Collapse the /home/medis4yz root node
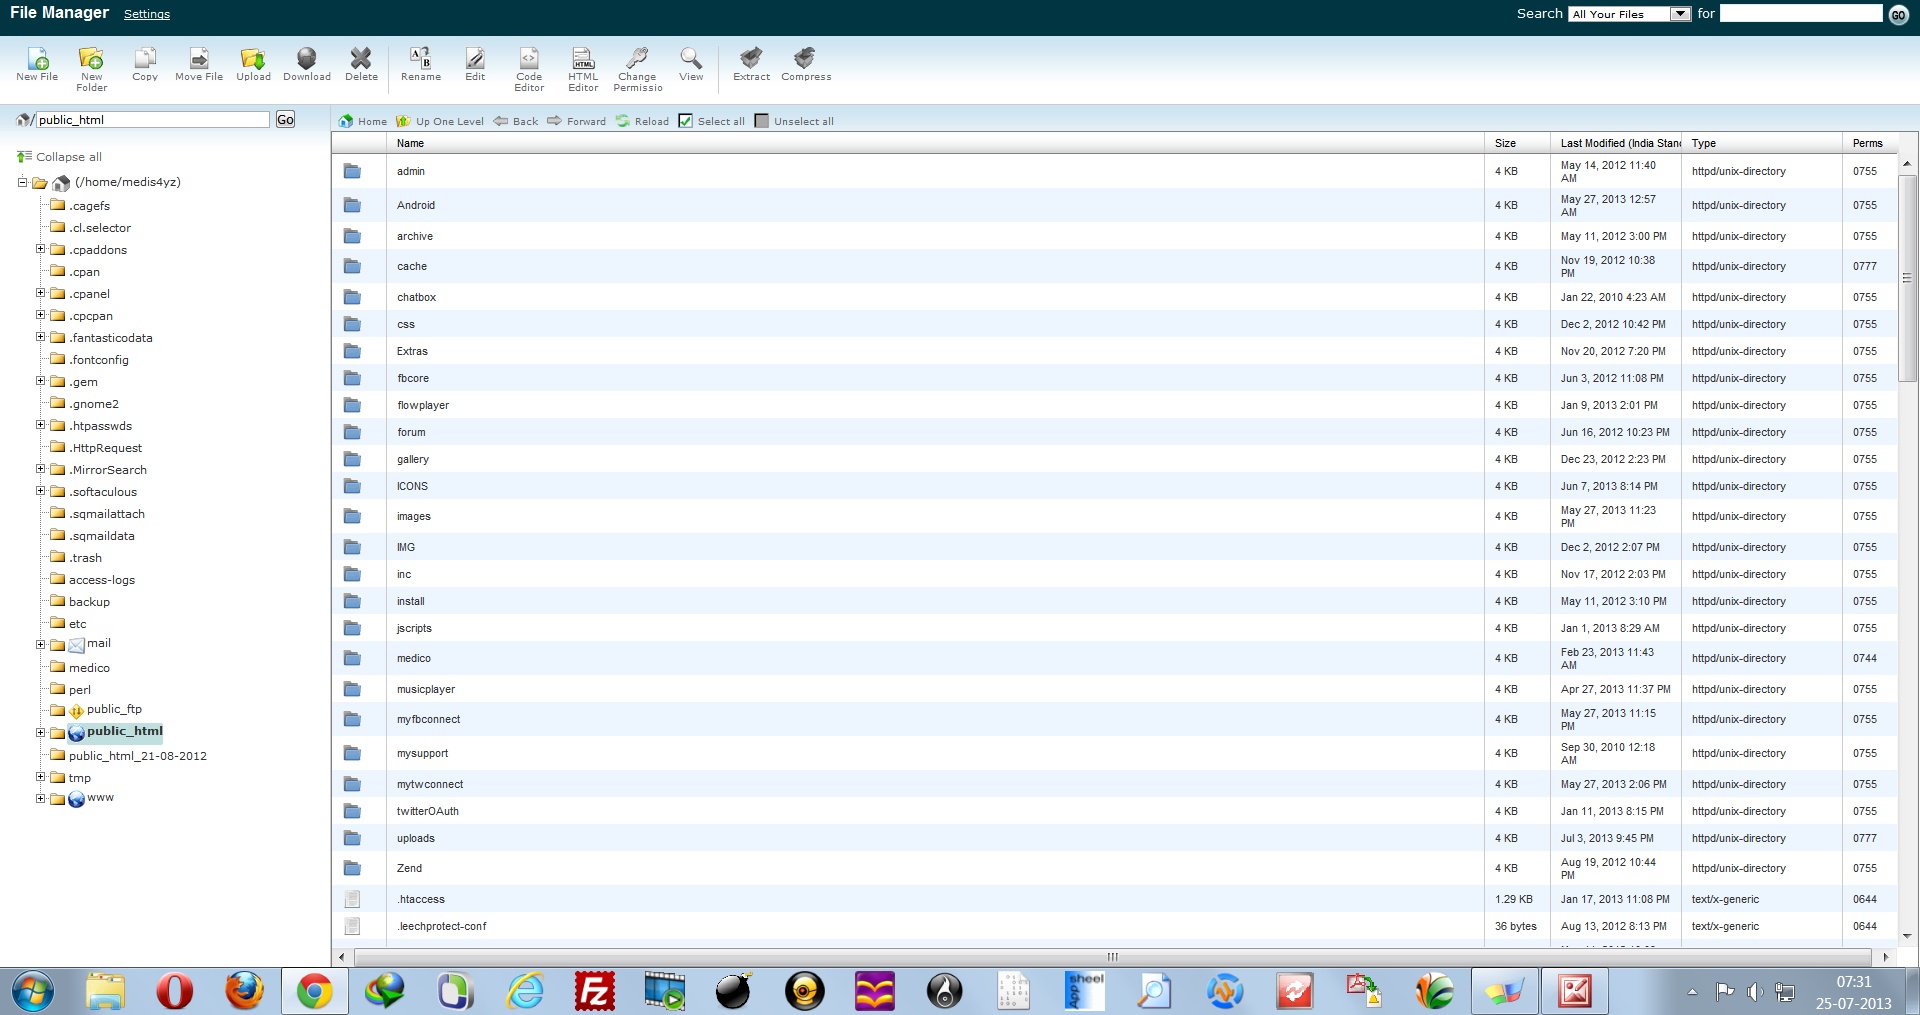 [x=22, y=182]
